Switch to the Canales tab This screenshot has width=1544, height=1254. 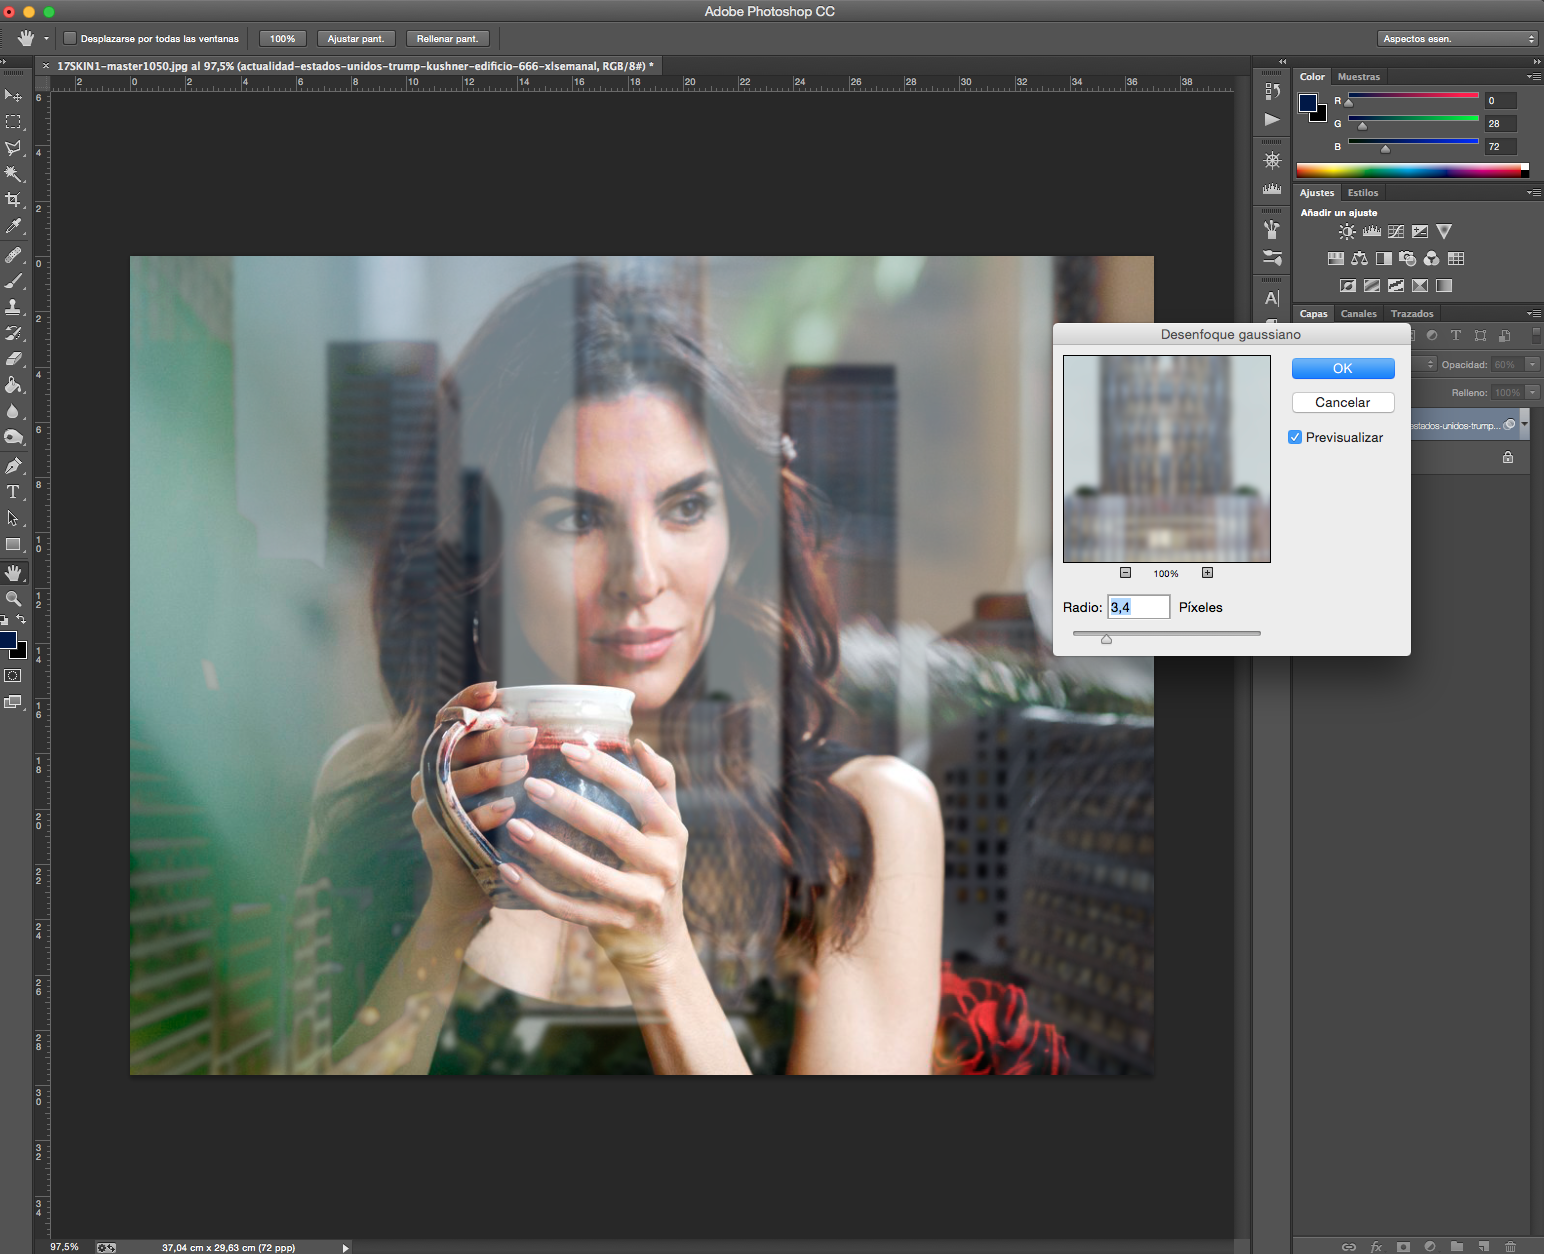1359,314
